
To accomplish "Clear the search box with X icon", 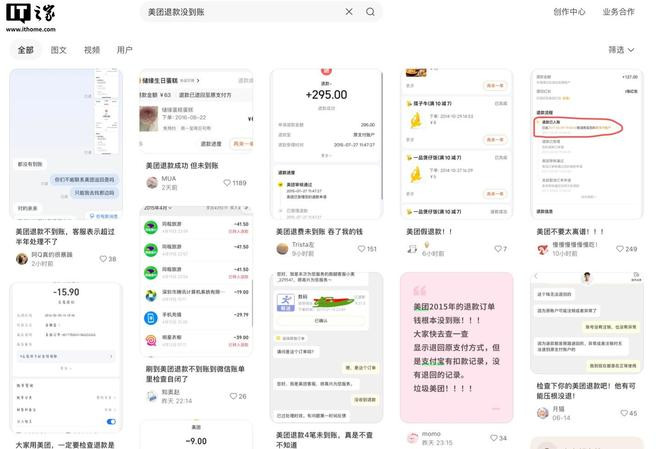I will (349, 12).
